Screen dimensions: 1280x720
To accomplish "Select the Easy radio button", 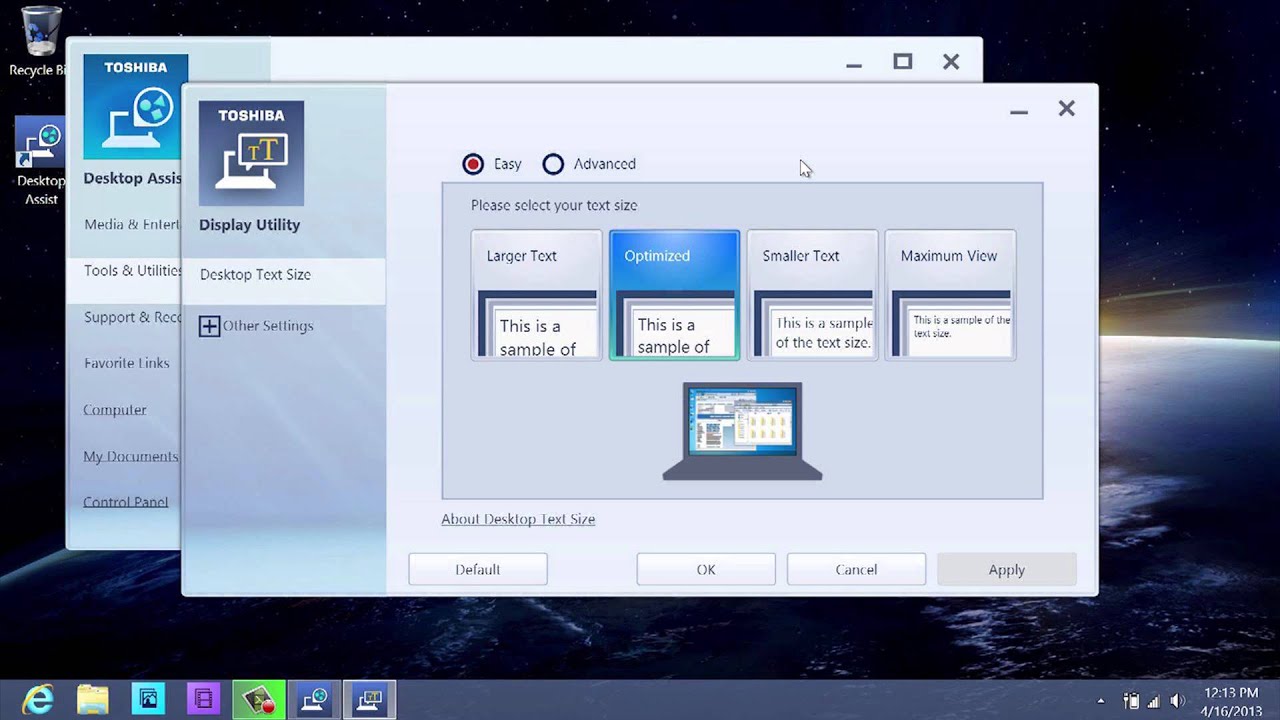I will [x=473, y=164].
